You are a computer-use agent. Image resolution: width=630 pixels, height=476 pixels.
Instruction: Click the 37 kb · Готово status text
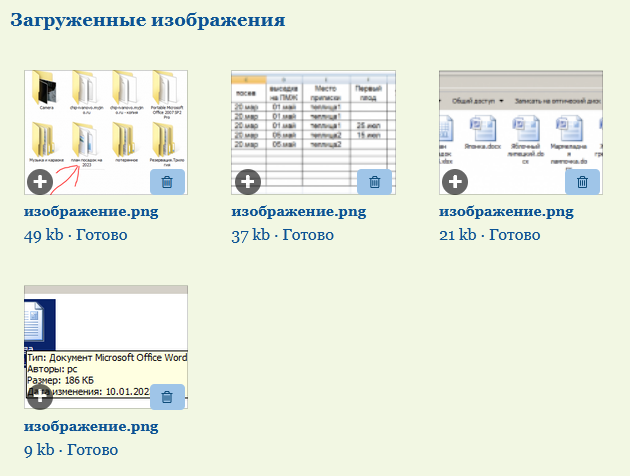(x=283, y=235)
